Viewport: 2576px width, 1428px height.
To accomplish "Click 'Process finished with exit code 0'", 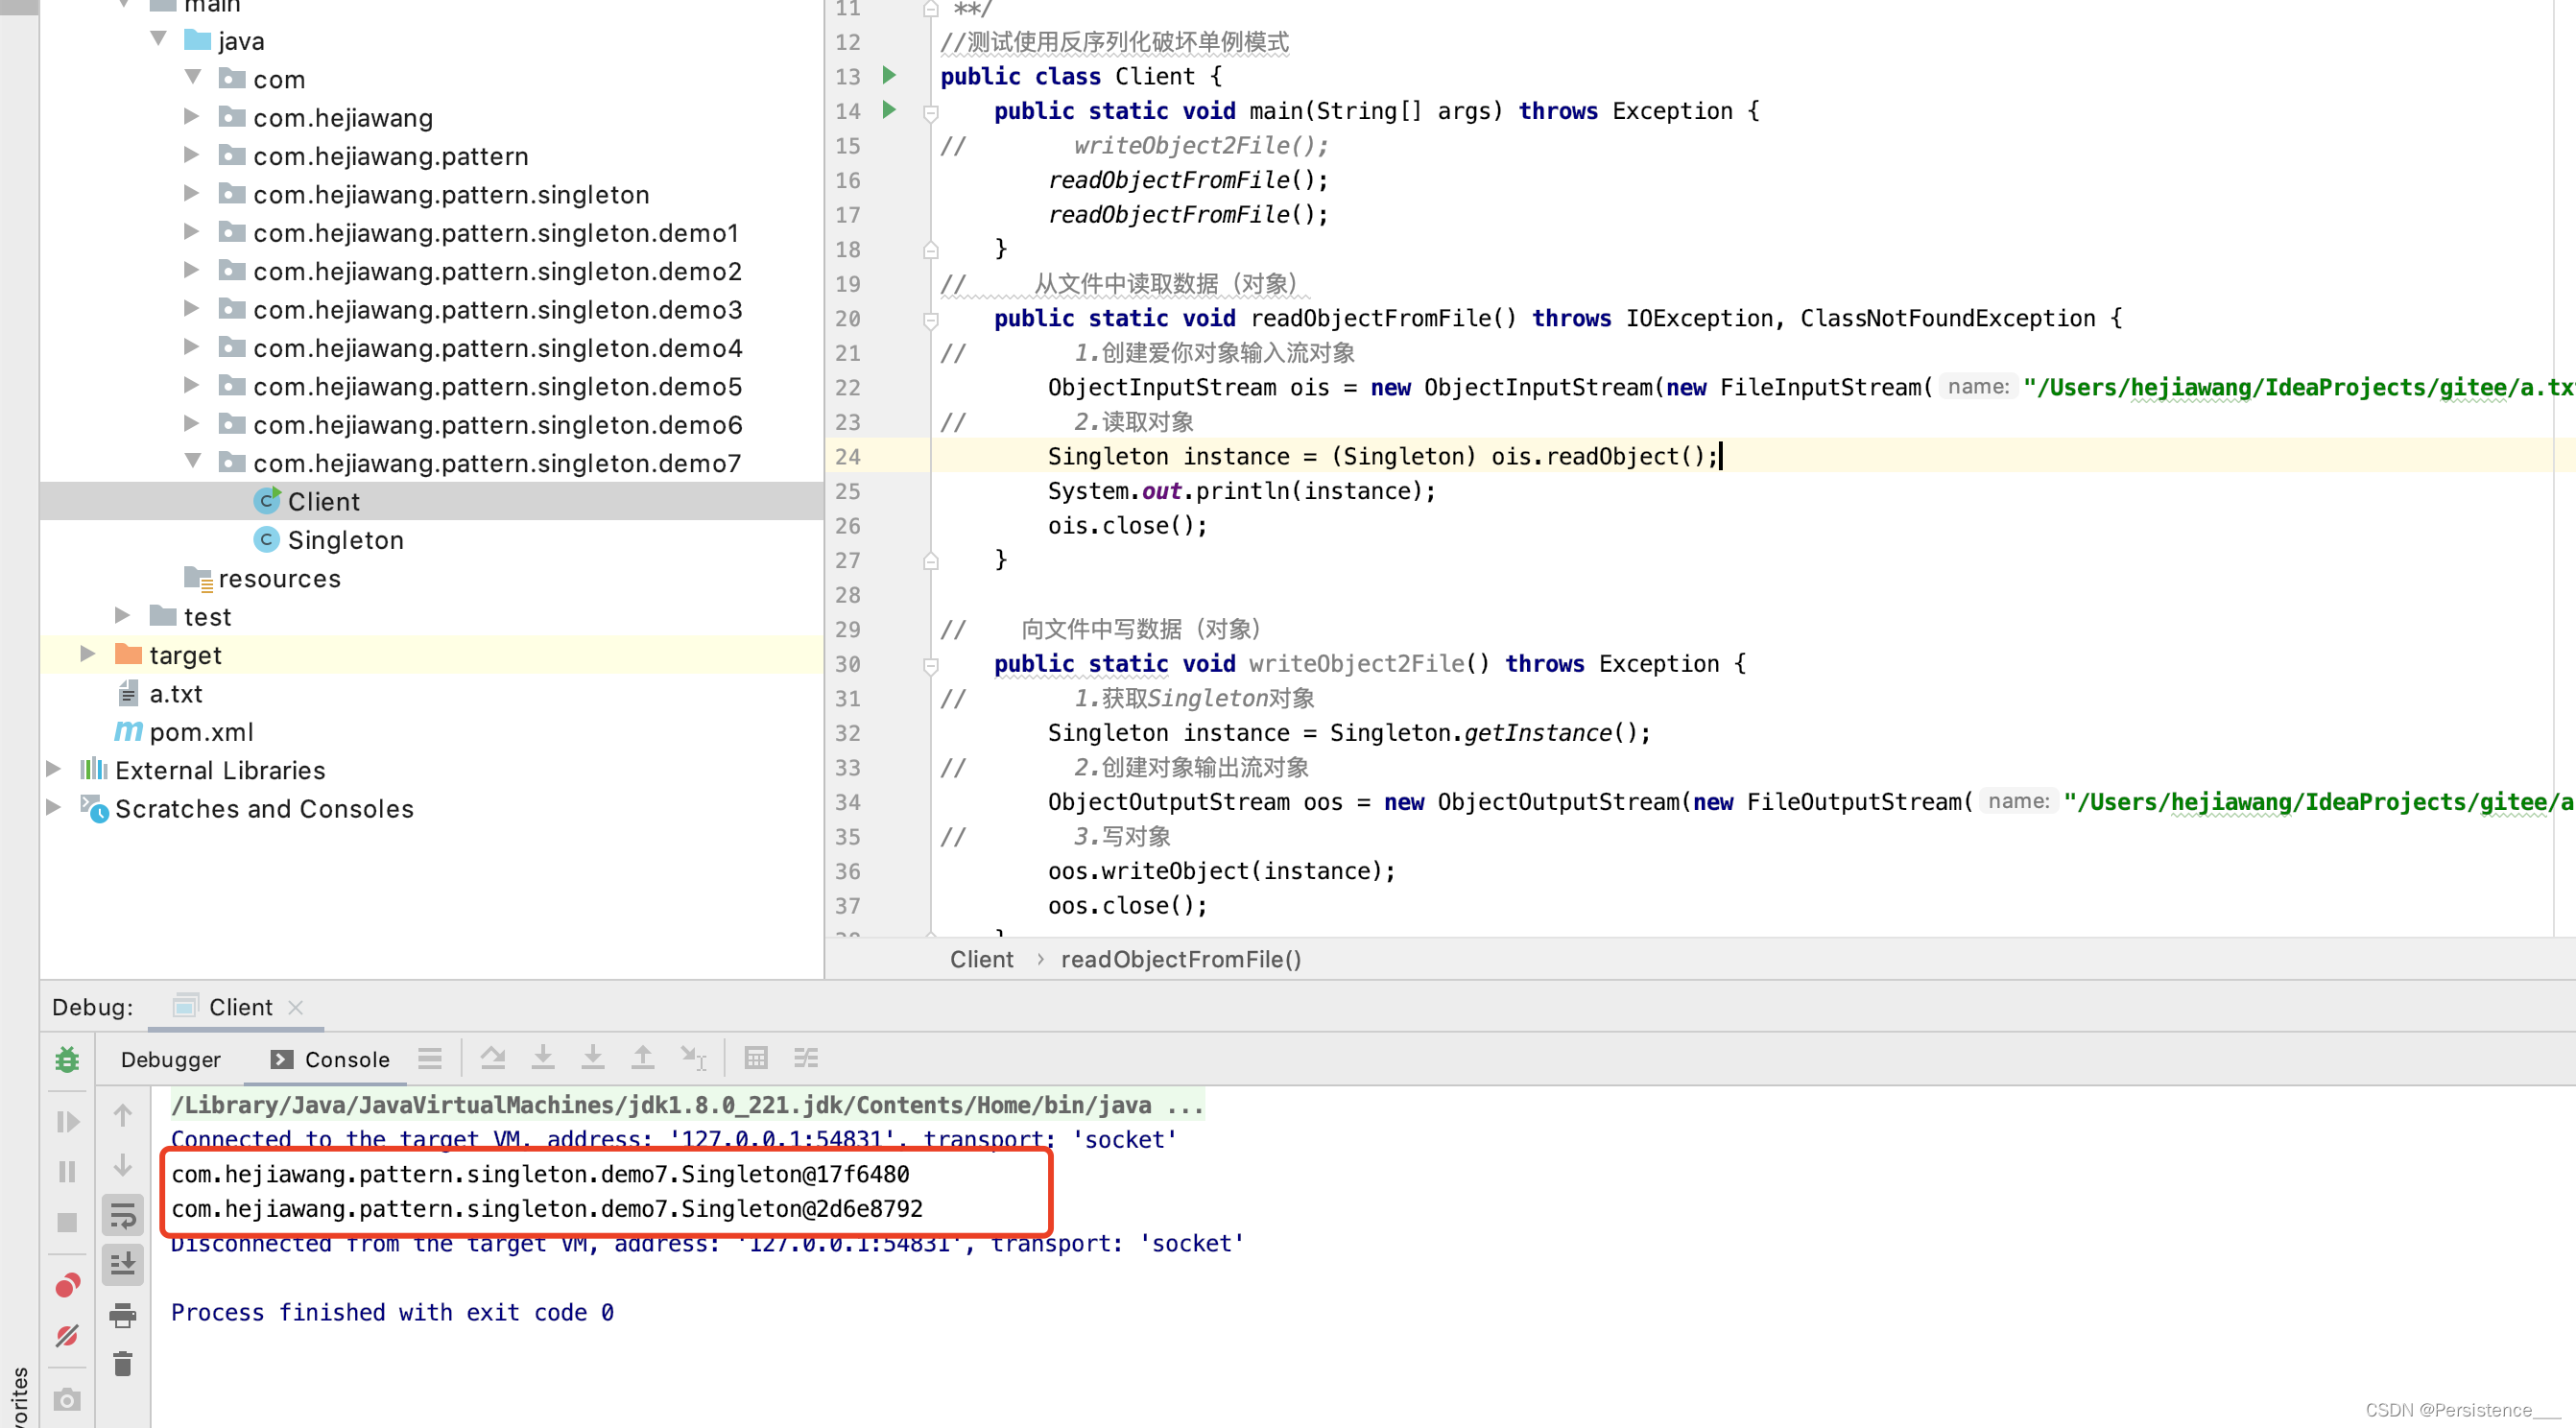I will pos(392,1313).
